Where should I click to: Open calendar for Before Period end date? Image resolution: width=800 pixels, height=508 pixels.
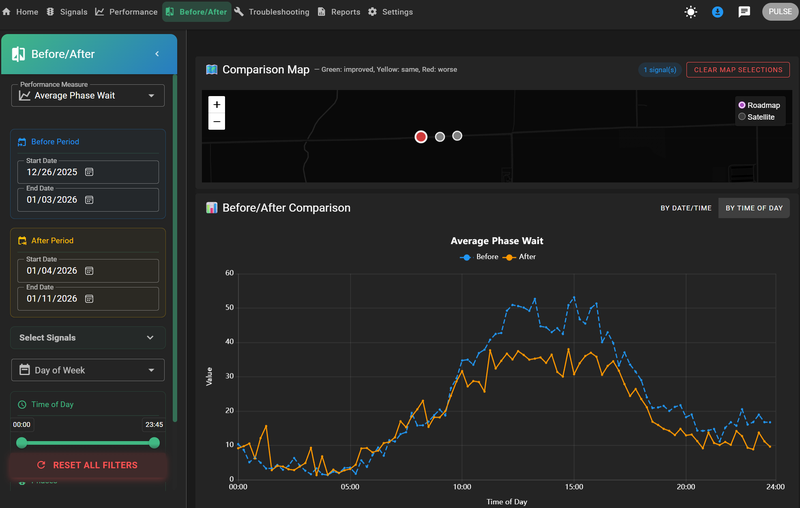(x=89, y=199)
